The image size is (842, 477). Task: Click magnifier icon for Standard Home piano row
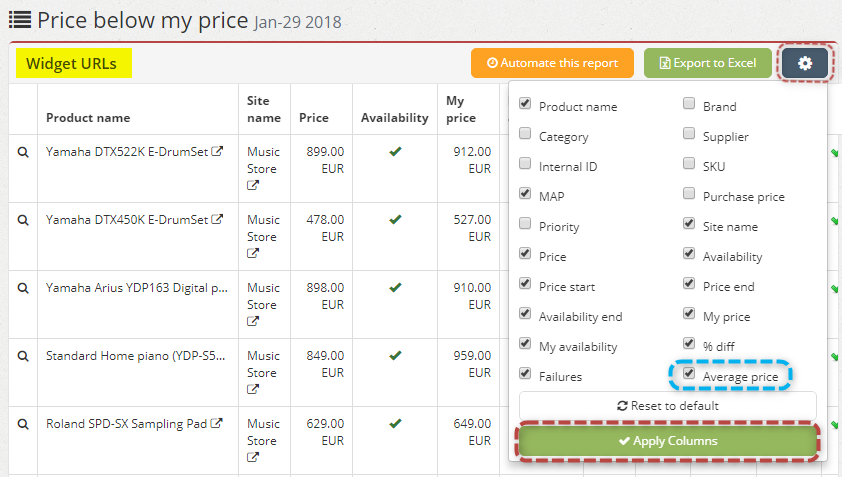pyautogui.click(x=23, y=356)
